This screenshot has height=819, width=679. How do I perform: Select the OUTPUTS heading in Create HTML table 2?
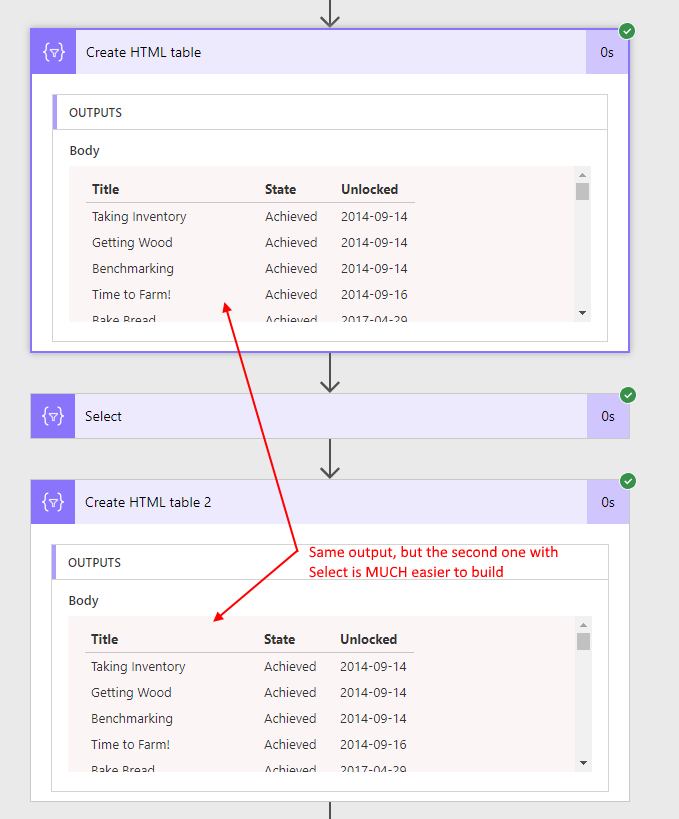94,563
